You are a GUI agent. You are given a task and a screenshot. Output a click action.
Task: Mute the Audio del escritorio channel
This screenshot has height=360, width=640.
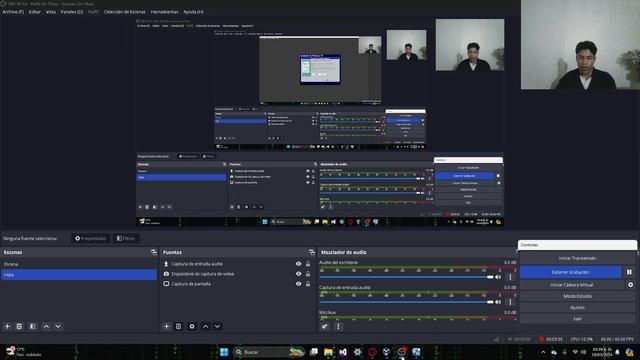pos(498,277)
